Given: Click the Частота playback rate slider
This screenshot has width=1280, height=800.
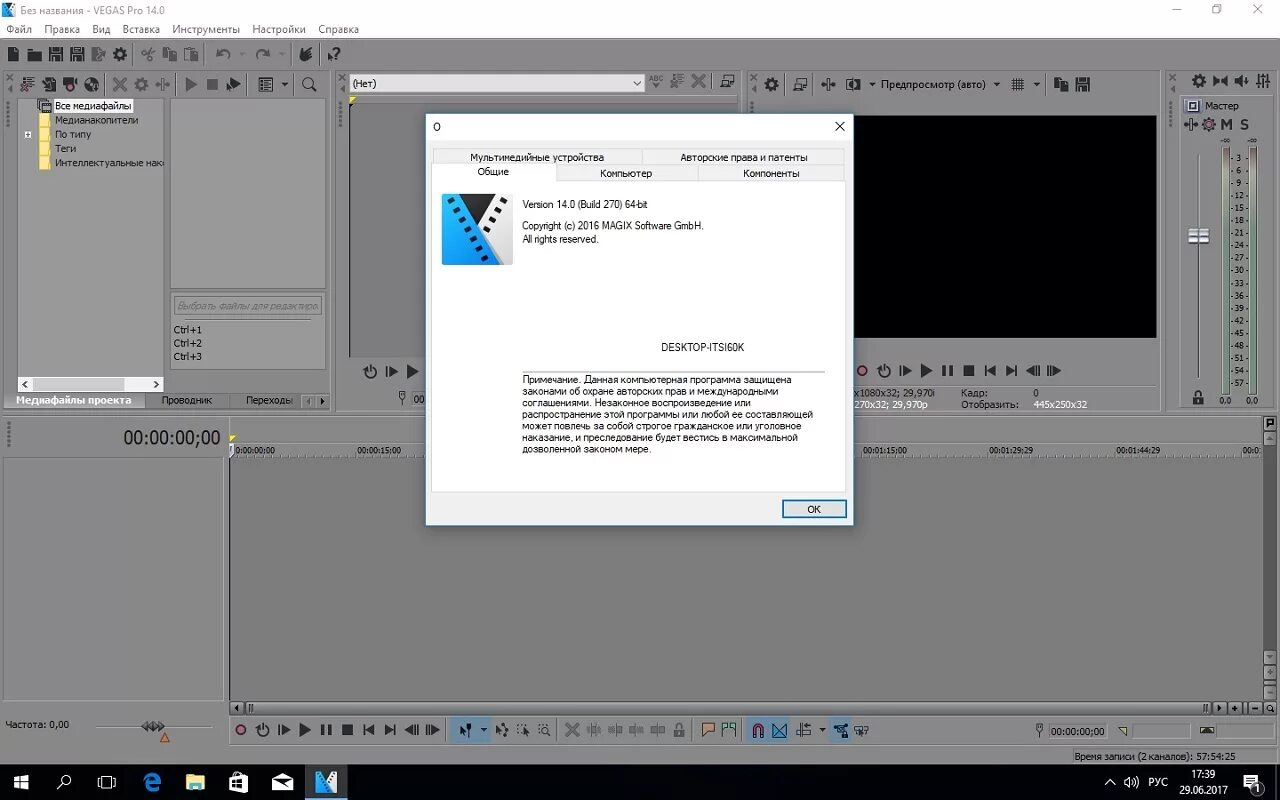Looking at the screenshot, I should click(x=153, y=727).
